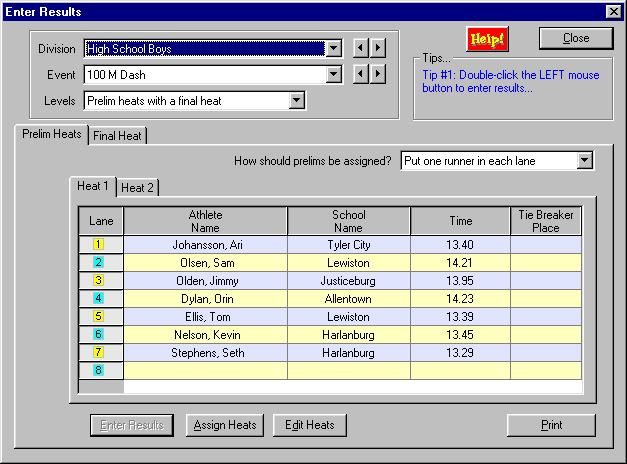The width and height of the screenshot is (627, 464).
Task: Click the empty athlete cell in lane 8
Action: [206, 370]
